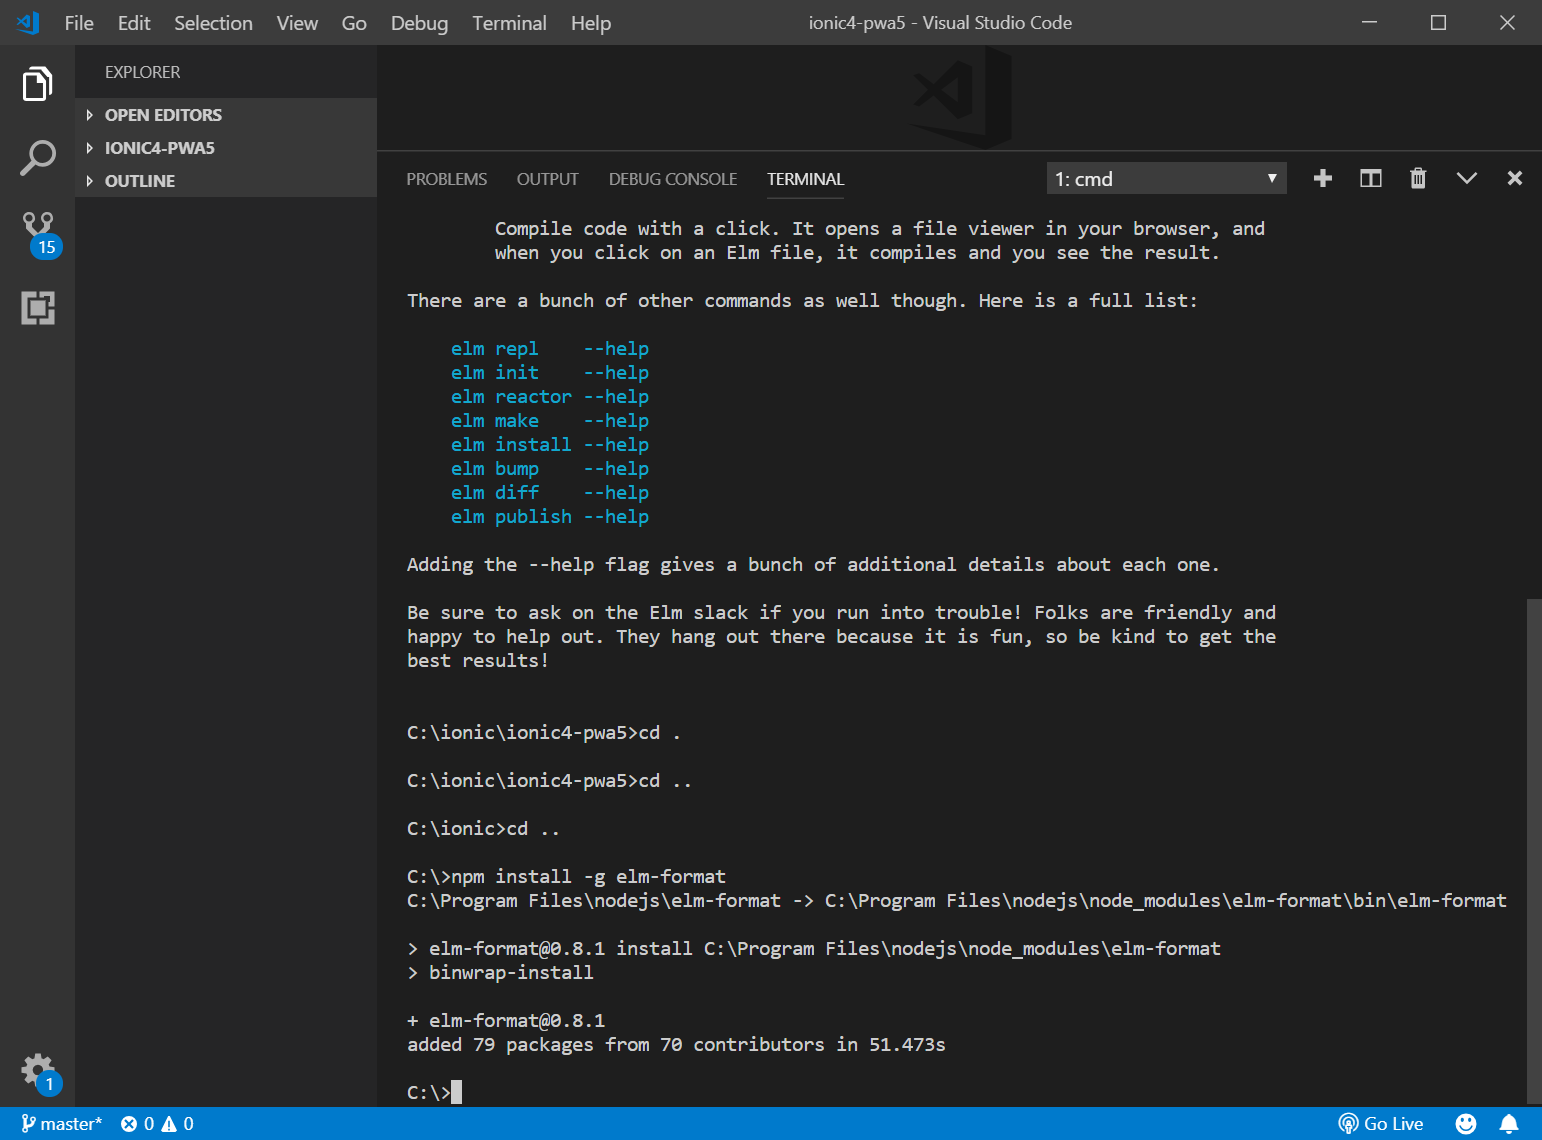Click the terminal vertical scrollbar
This screenshot has width=1542, height=1140.
coord(1533,850)
